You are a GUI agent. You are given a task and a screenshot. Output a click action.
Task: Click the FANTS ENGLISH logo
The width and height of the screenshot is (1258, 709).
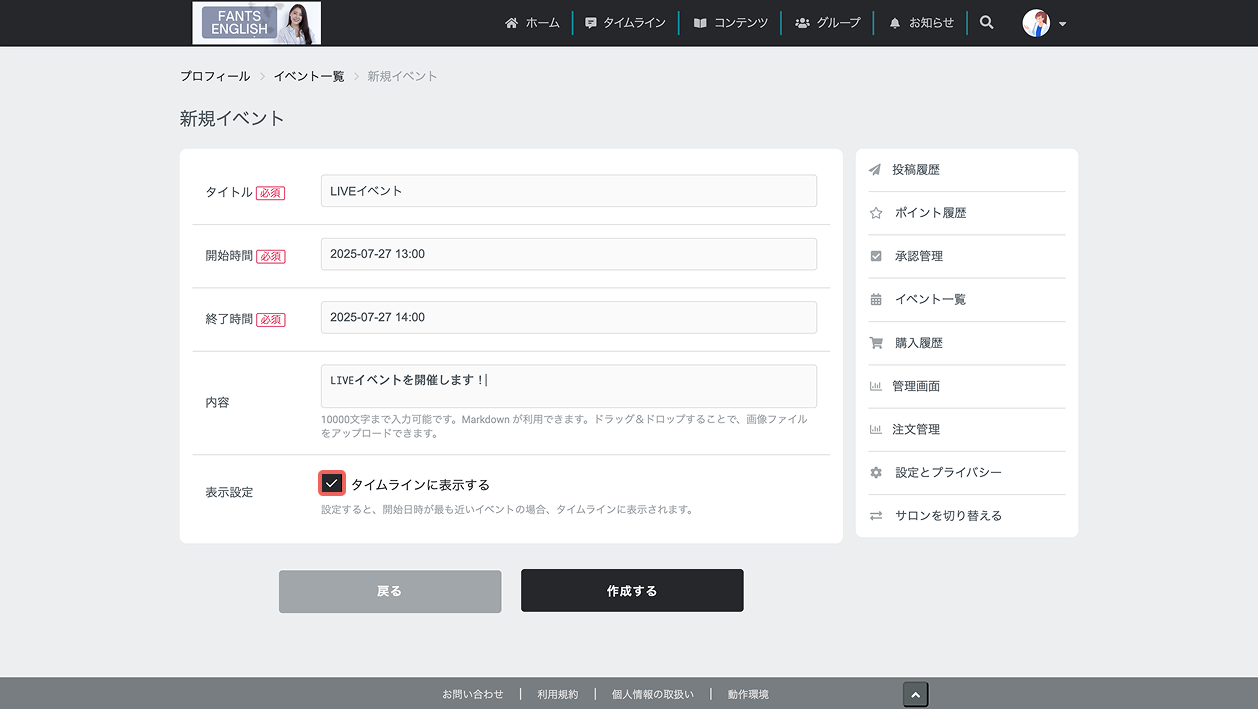257,23
